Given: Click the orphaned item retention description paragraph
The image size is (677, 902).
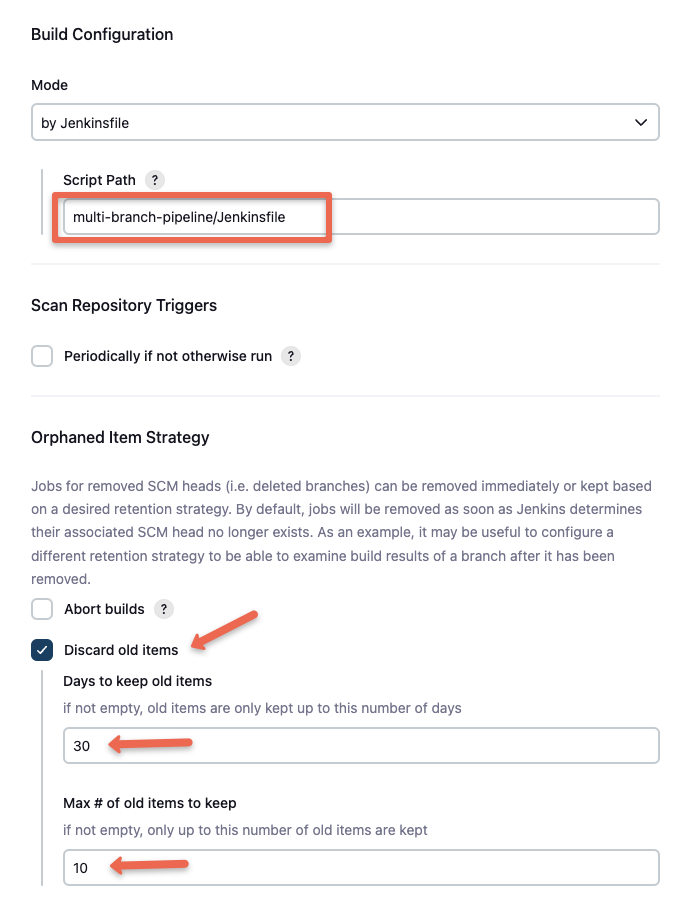Looking at the screenshot, I should coord(342,532).
